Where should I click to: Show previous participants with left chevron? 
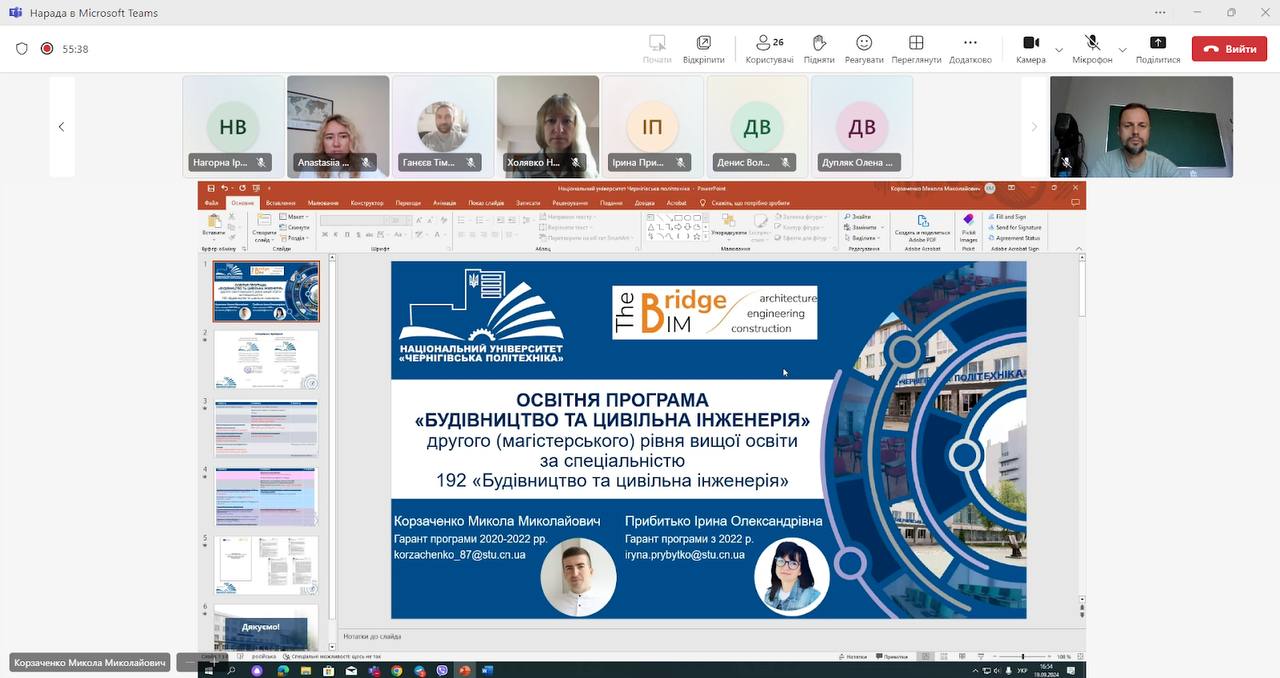61,127
